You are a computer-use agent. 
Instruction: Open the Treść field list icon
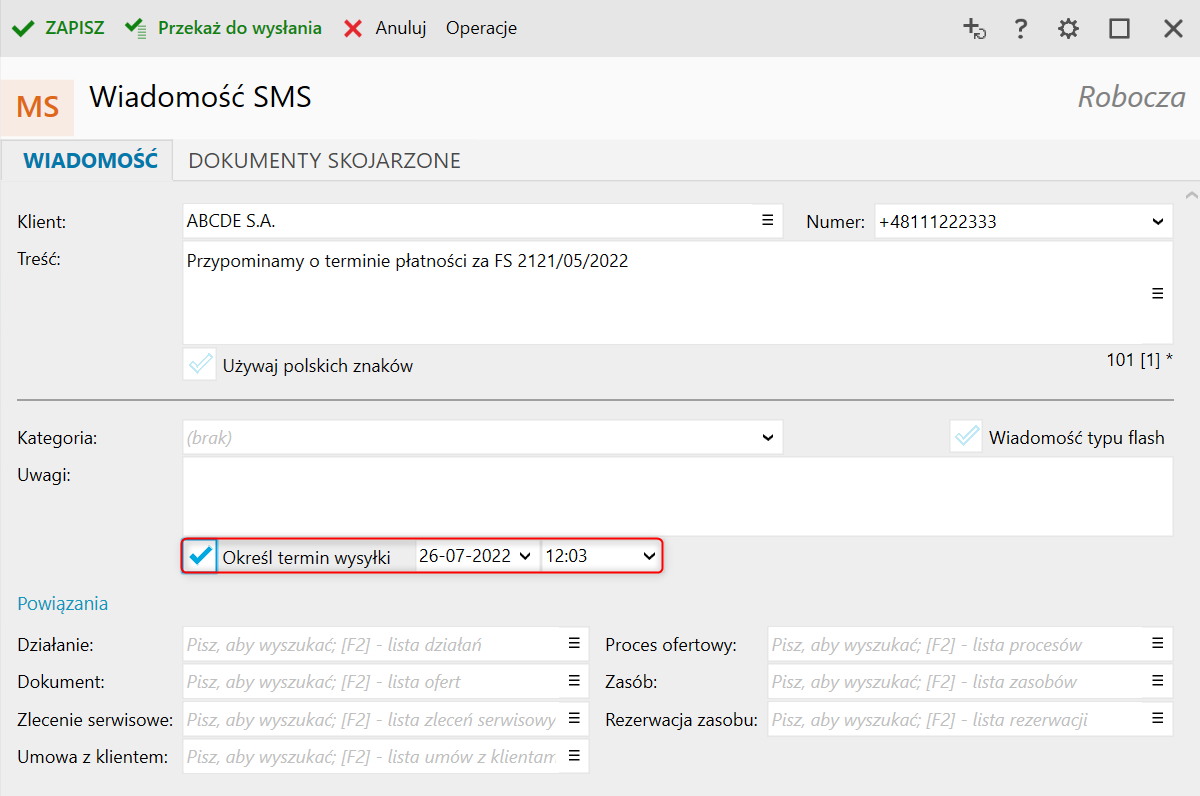tap(1157, 293)
